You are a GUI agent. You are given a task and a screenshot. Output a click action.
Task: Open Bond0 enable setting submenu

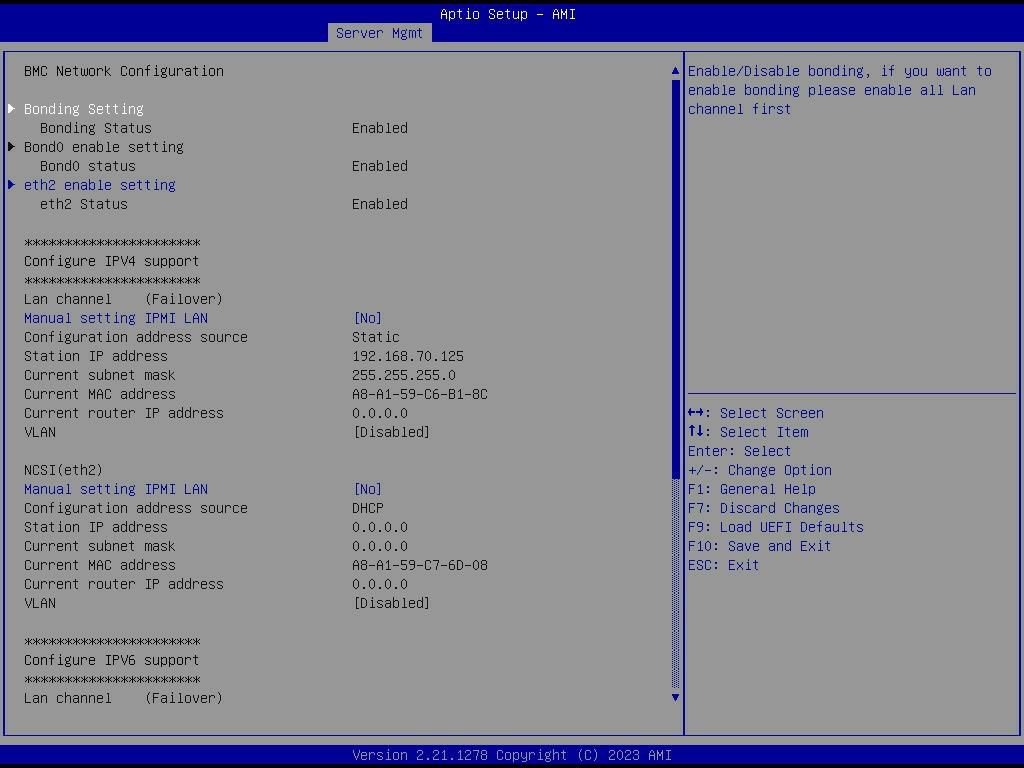coord(104,147)
